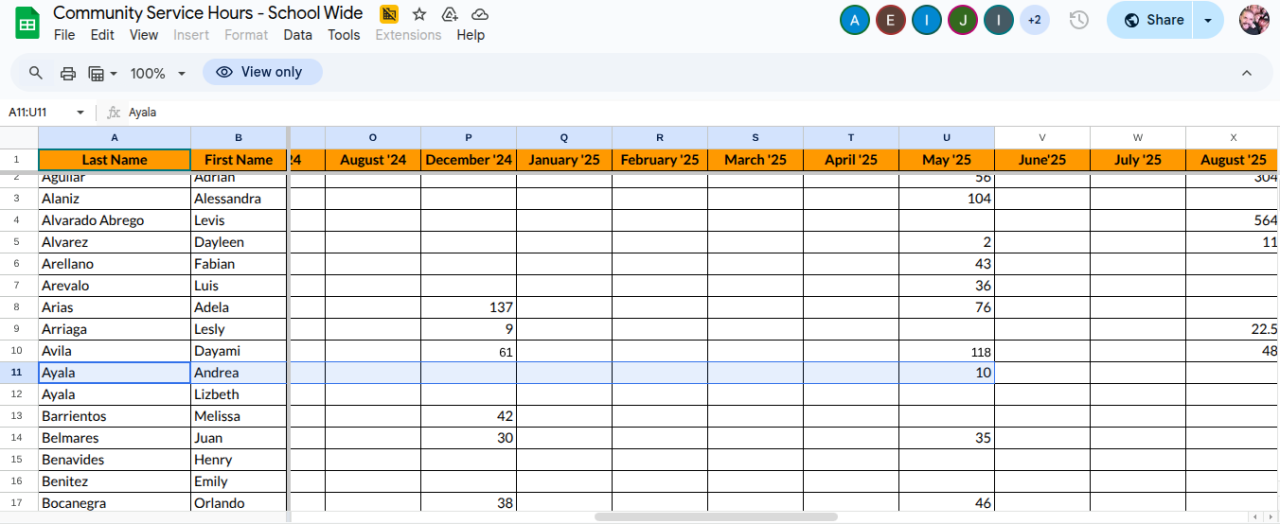Open the Data menu
This screenshot has height=524, width=1280.
297,34
